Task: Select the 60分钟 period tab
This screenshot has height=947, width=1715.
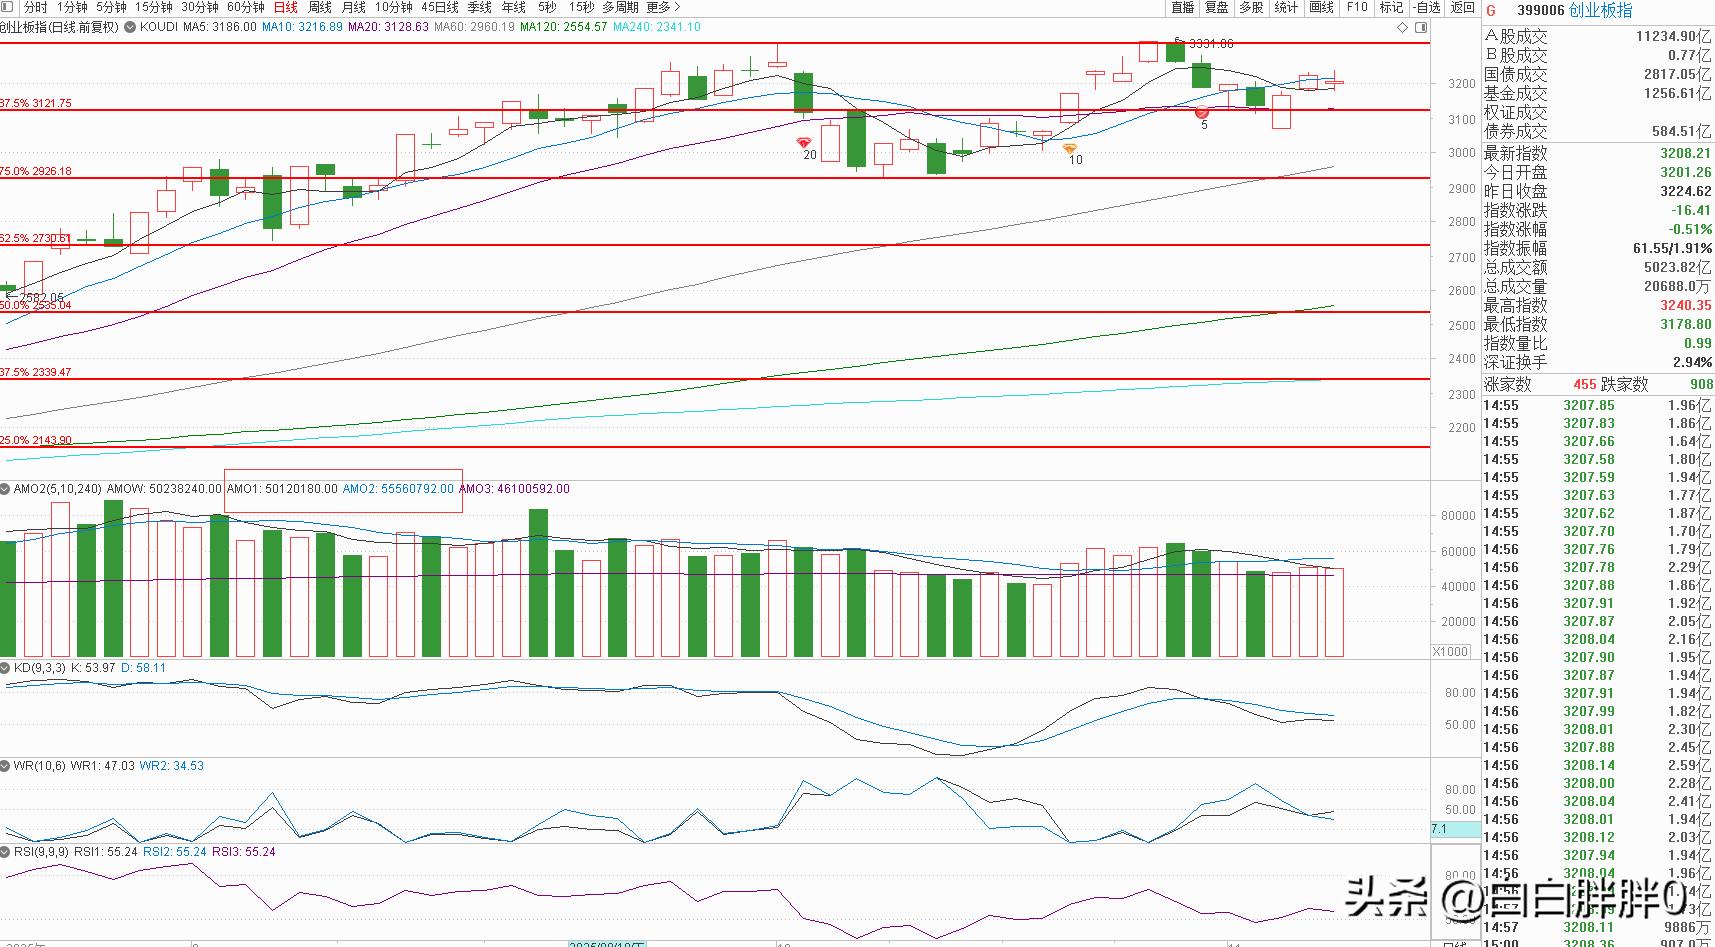Action: [x=245, y=7]
